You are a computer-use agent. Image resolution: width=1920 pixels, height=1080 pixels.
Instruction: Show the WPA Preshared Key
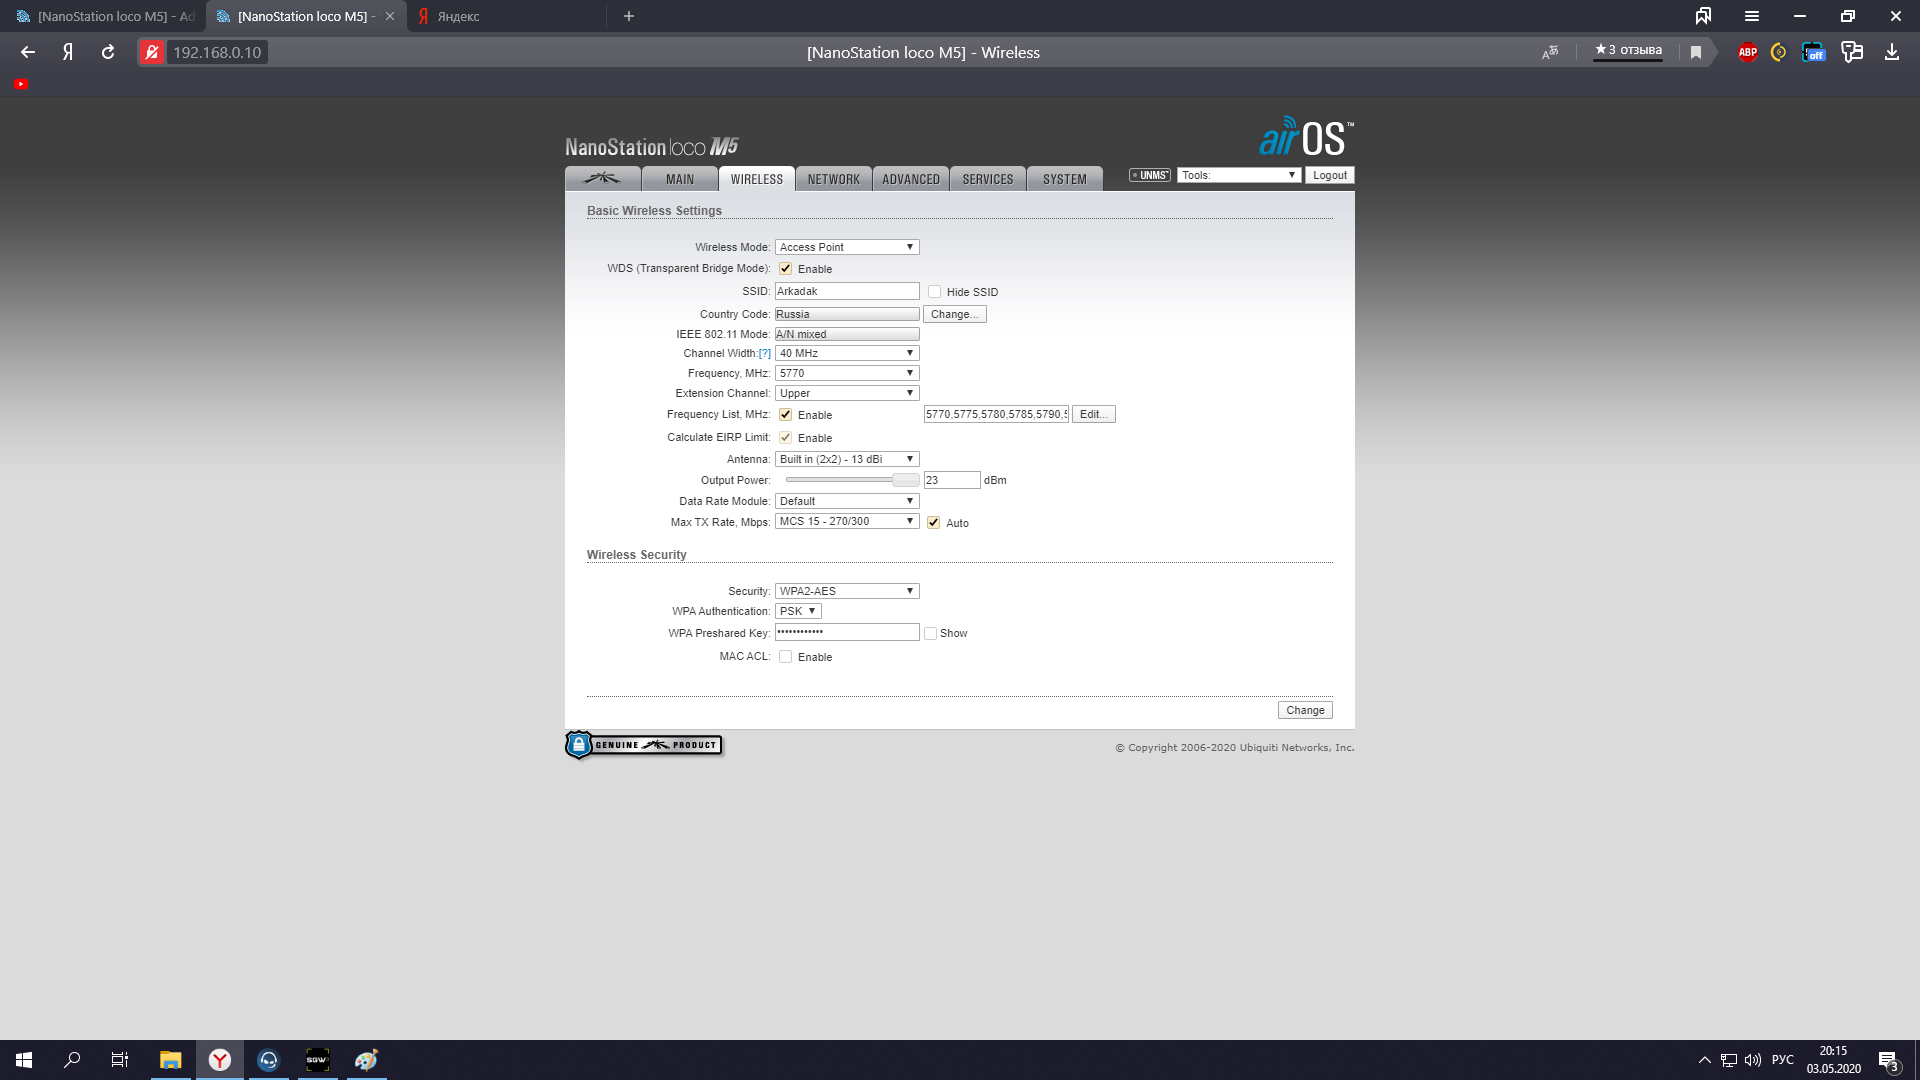pyautogui.click(x=931, y=634)
